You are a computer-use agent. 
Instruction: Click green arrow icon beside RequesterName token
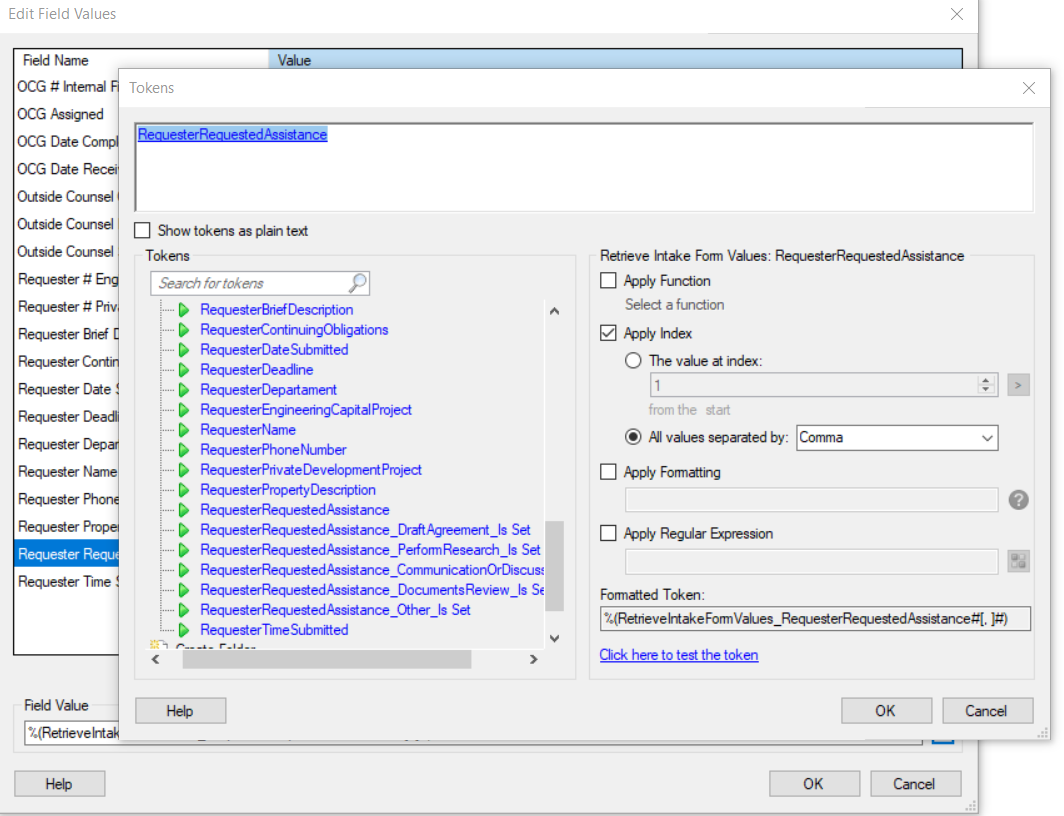184,430
